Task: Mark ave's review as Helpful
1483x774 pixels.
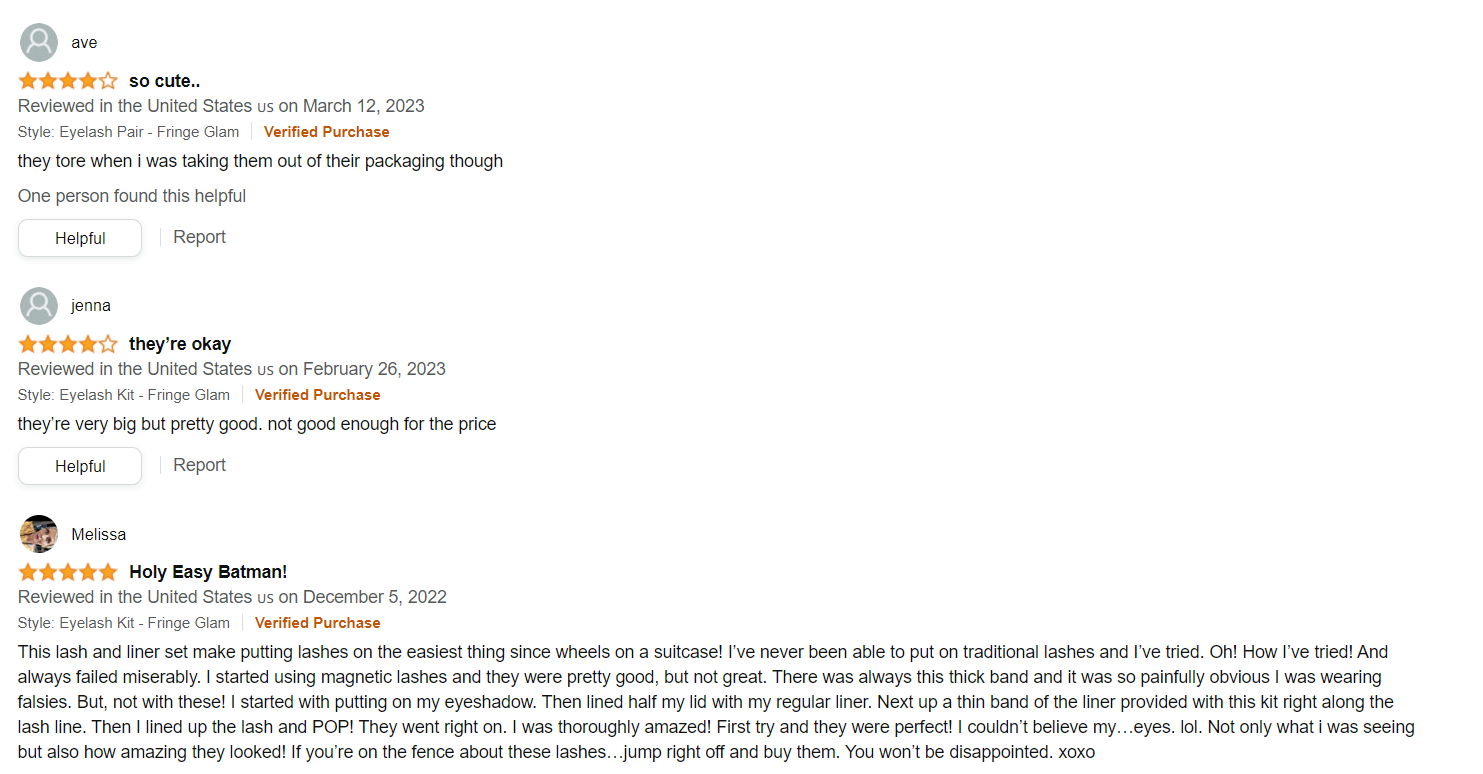Action: pyautogui.click(x=80, y=238)
